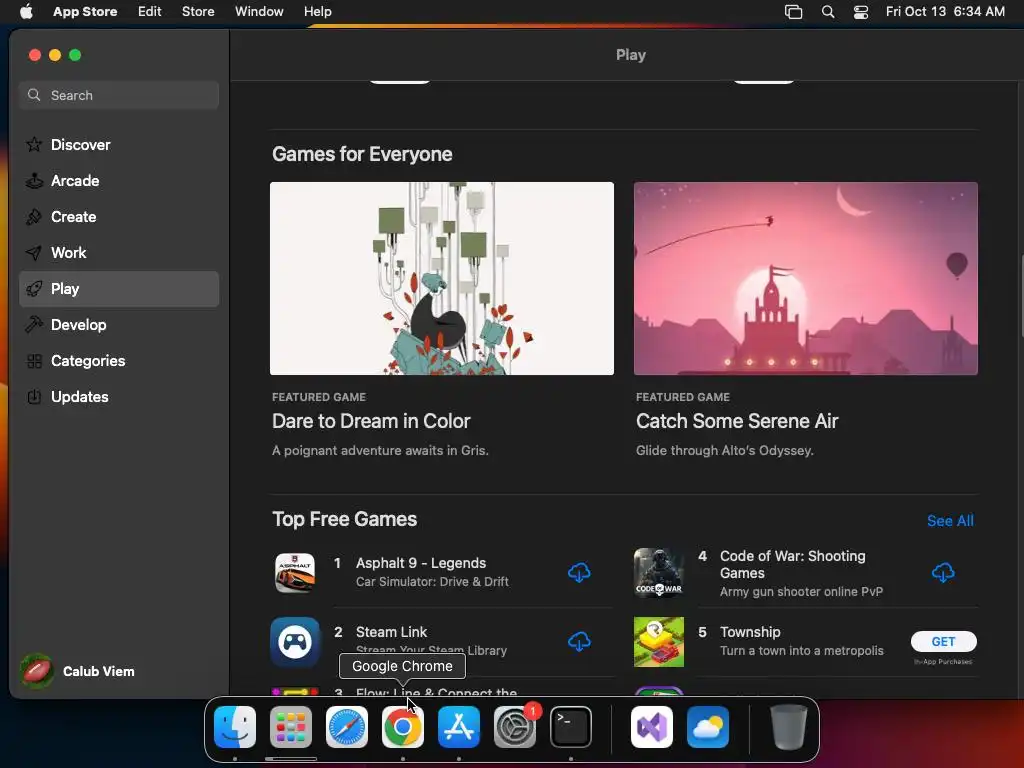1024x768 pixels.
Task: Open the Catch Some Serene Air story
Action: point(737,421)
